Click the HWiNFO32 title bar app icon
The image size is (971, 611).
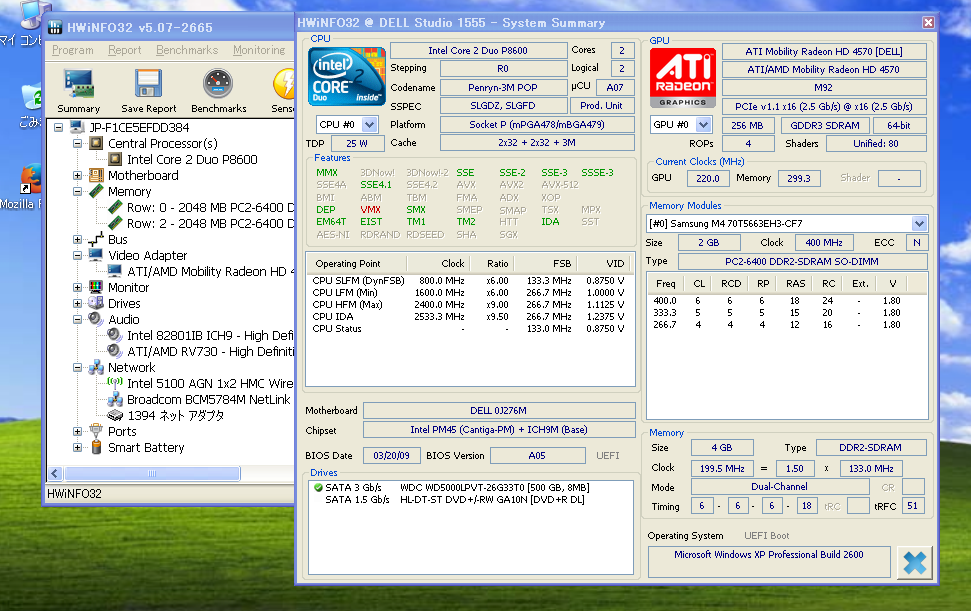pyautogui.click(x=55, y=27)
